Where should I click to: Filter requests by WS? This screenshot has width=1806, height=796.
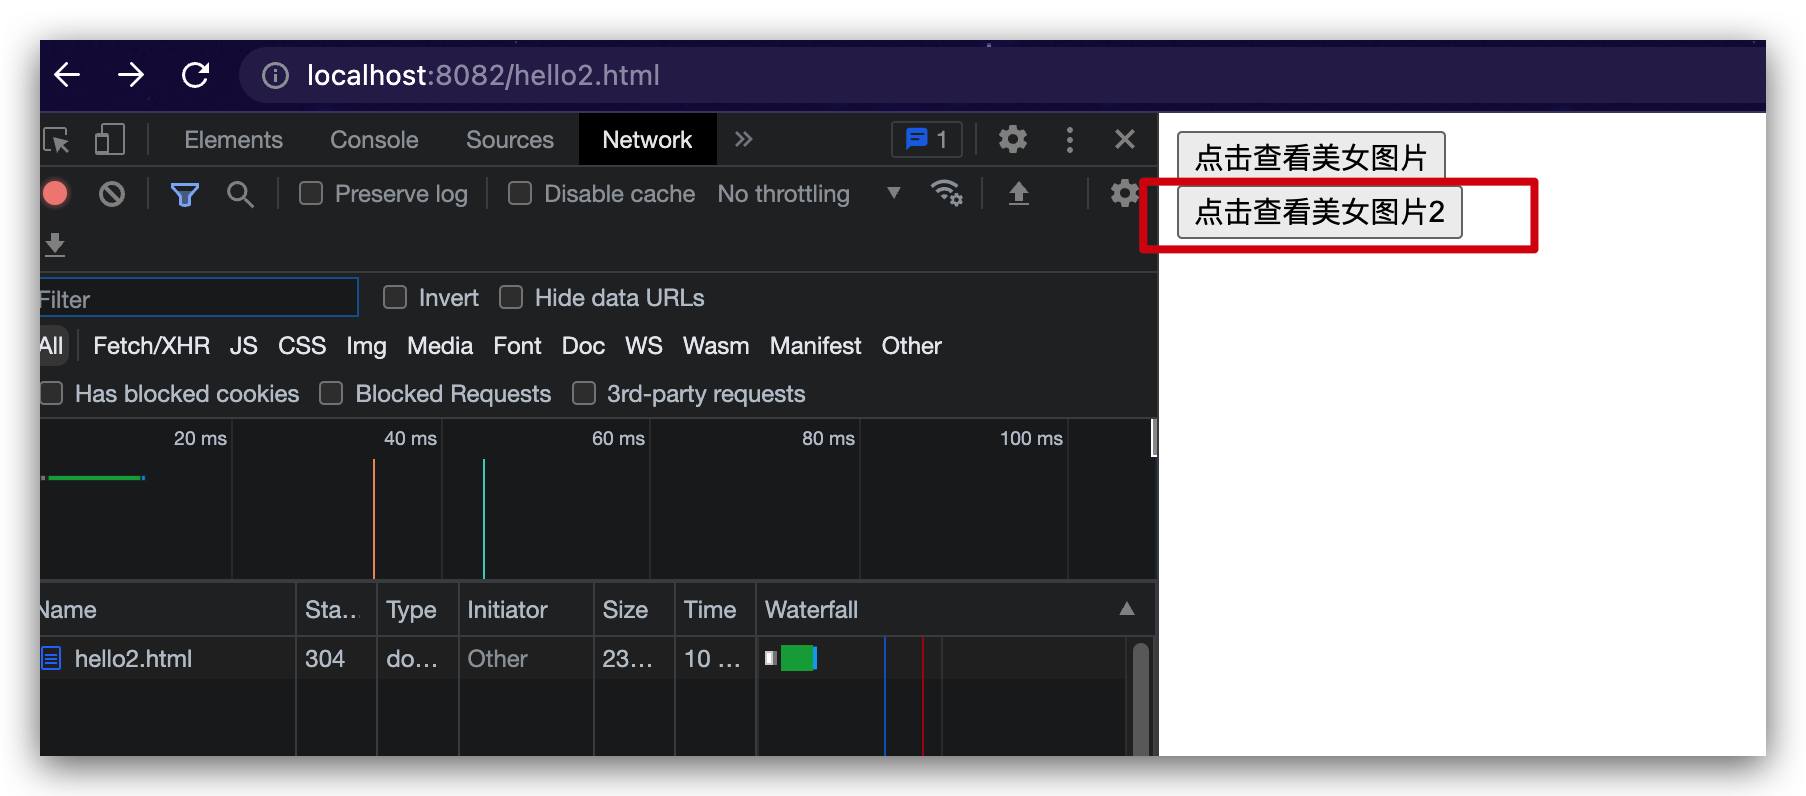tap(644, 346)
